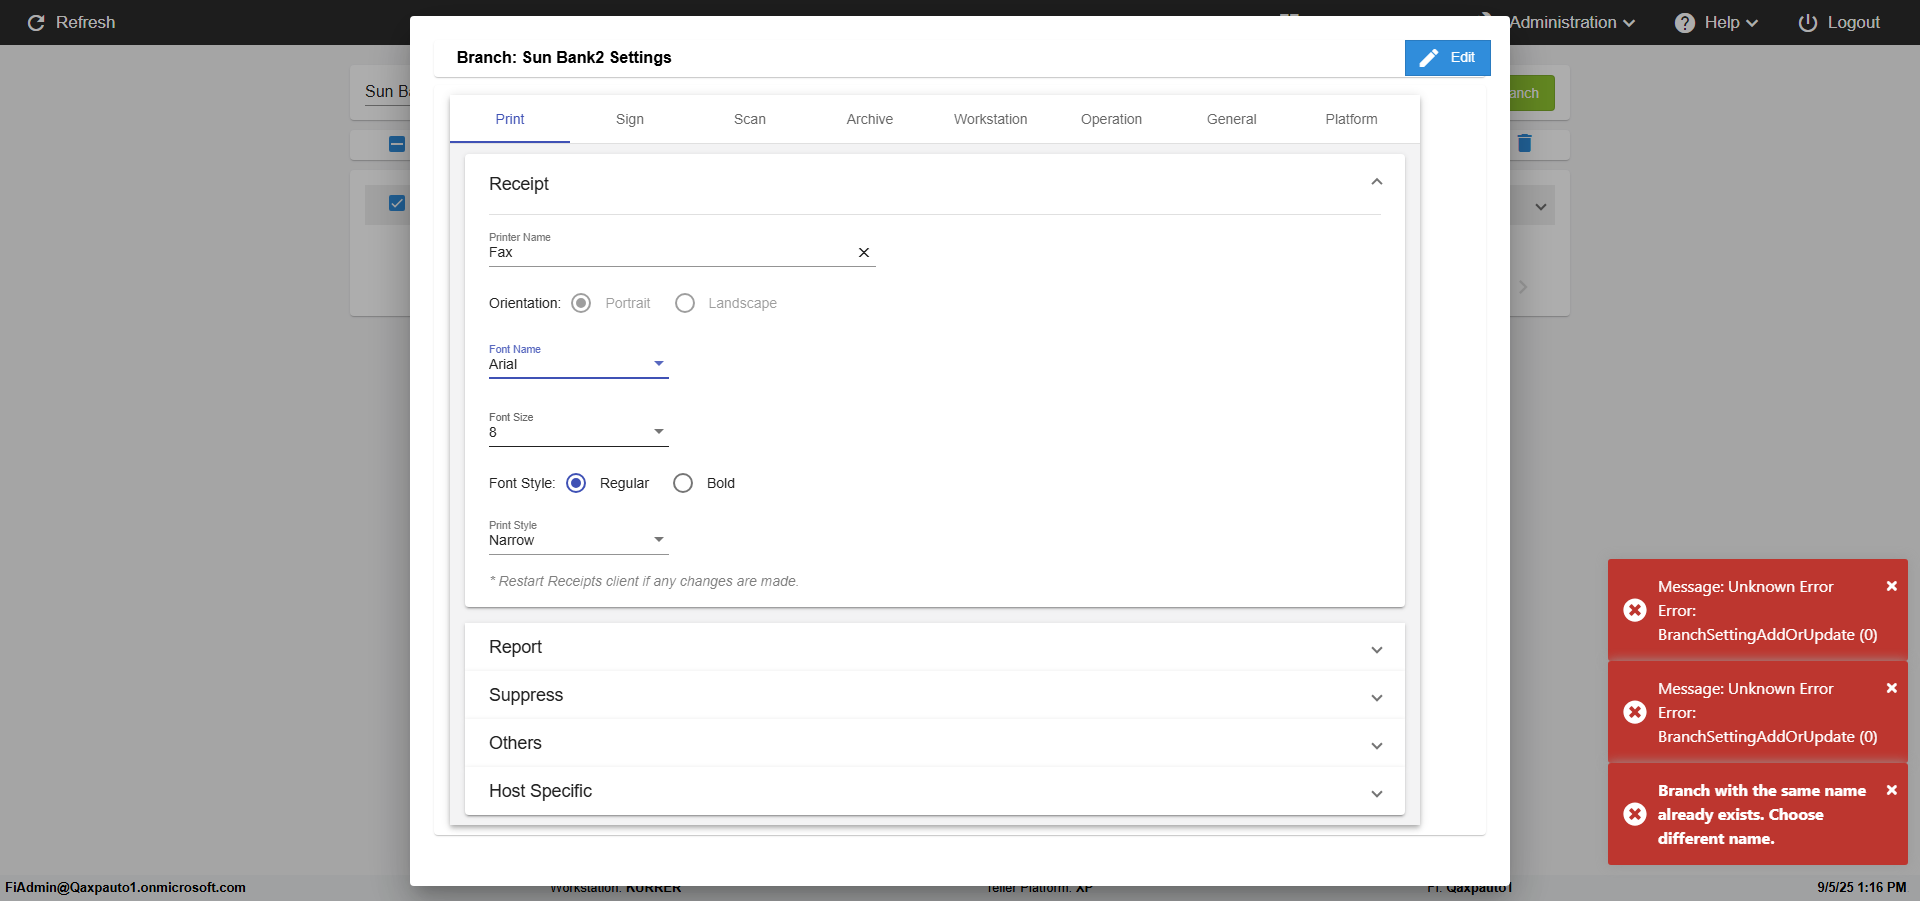Select the Bold font style radio
Viewport: 1920px width, 901px height.
click(683, 484)
